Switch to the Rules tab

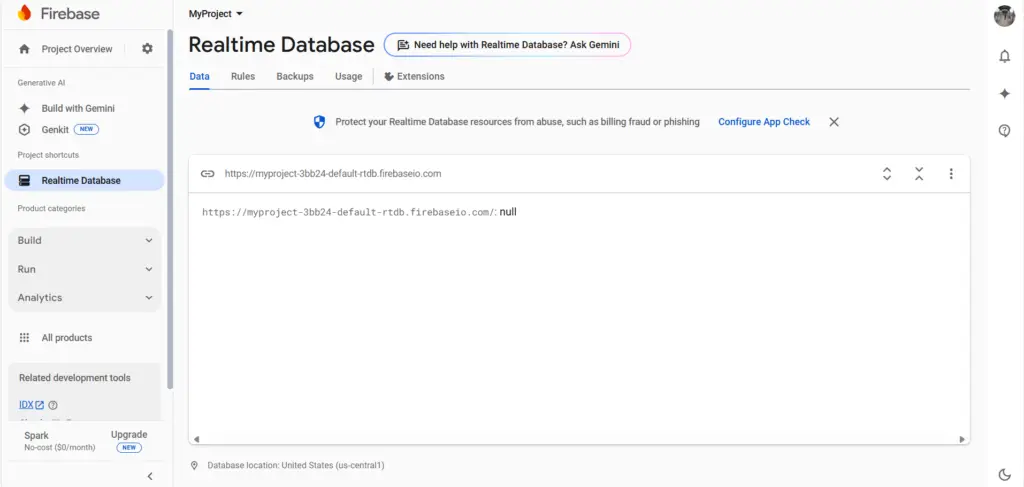pos(243,76)
